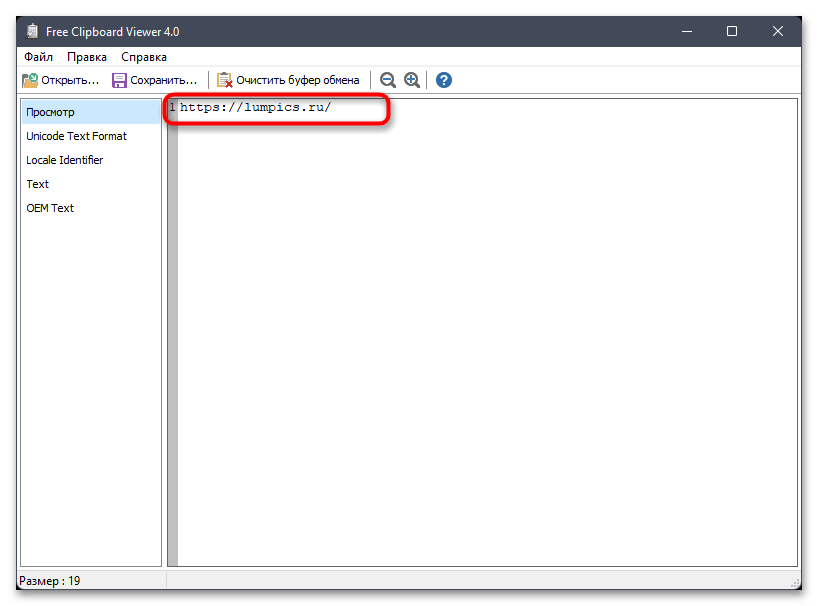
Task: Open the Файл menu
Action: (x=38, y=57)
